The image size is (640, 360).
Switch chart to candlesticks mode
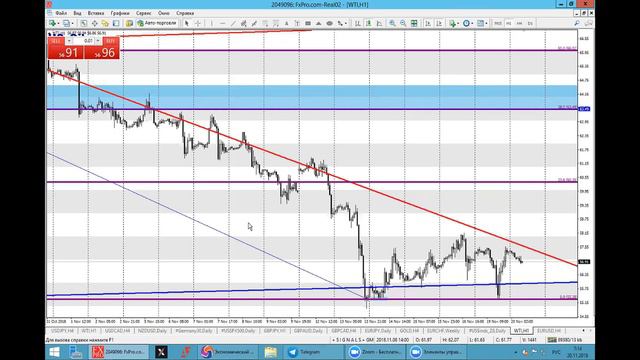pyautogui.click(x=368, y=23)
